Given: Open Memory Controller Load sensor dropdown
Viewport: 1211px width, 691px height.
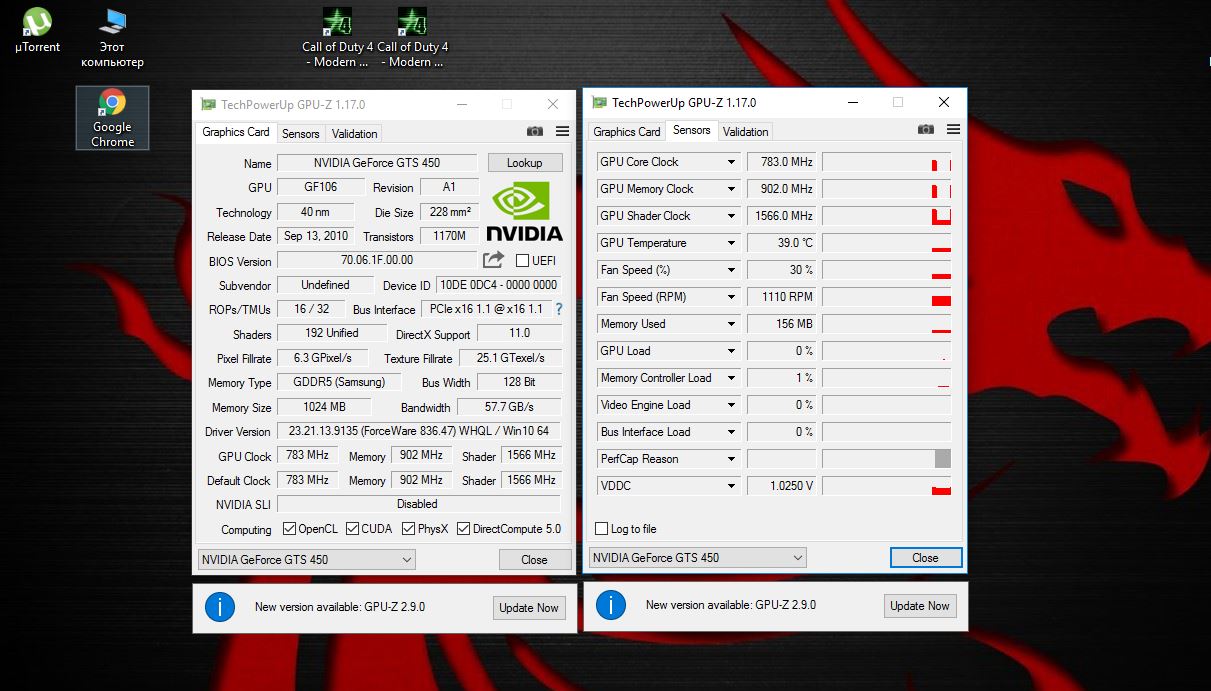Looking at the screenshot, I should (x=731, y=378).
